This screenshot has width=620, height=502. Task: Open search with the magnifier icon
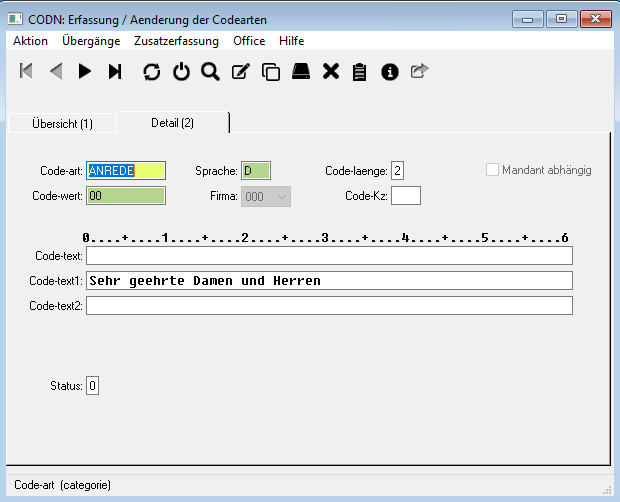210,71
